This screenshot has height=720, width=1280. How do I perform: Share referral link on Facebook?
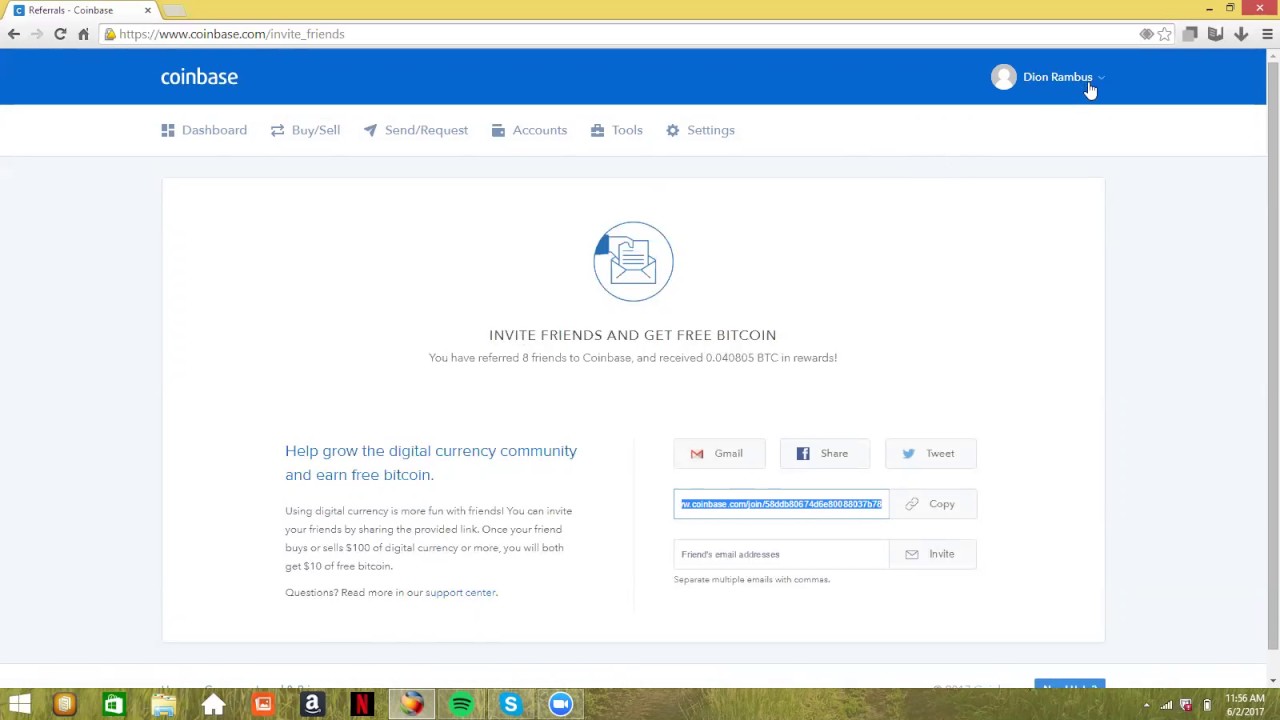[824, 454]
